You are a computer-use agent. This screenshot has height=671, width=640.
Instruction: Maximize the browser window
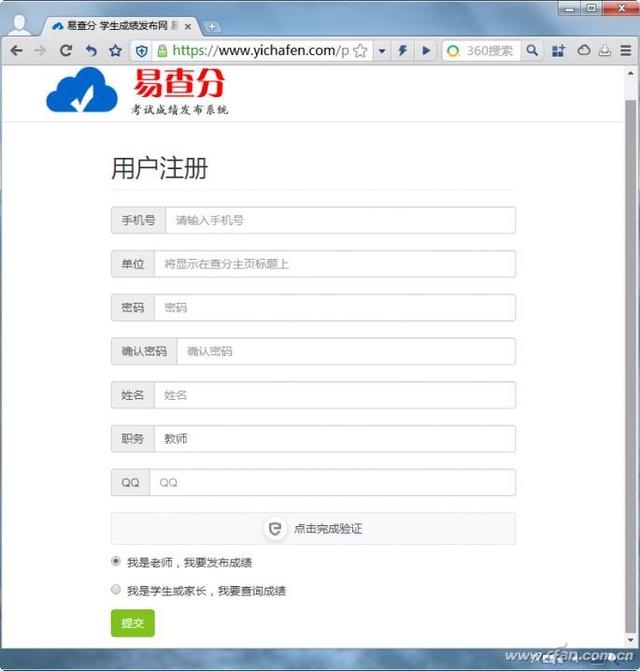pos(591,9)
